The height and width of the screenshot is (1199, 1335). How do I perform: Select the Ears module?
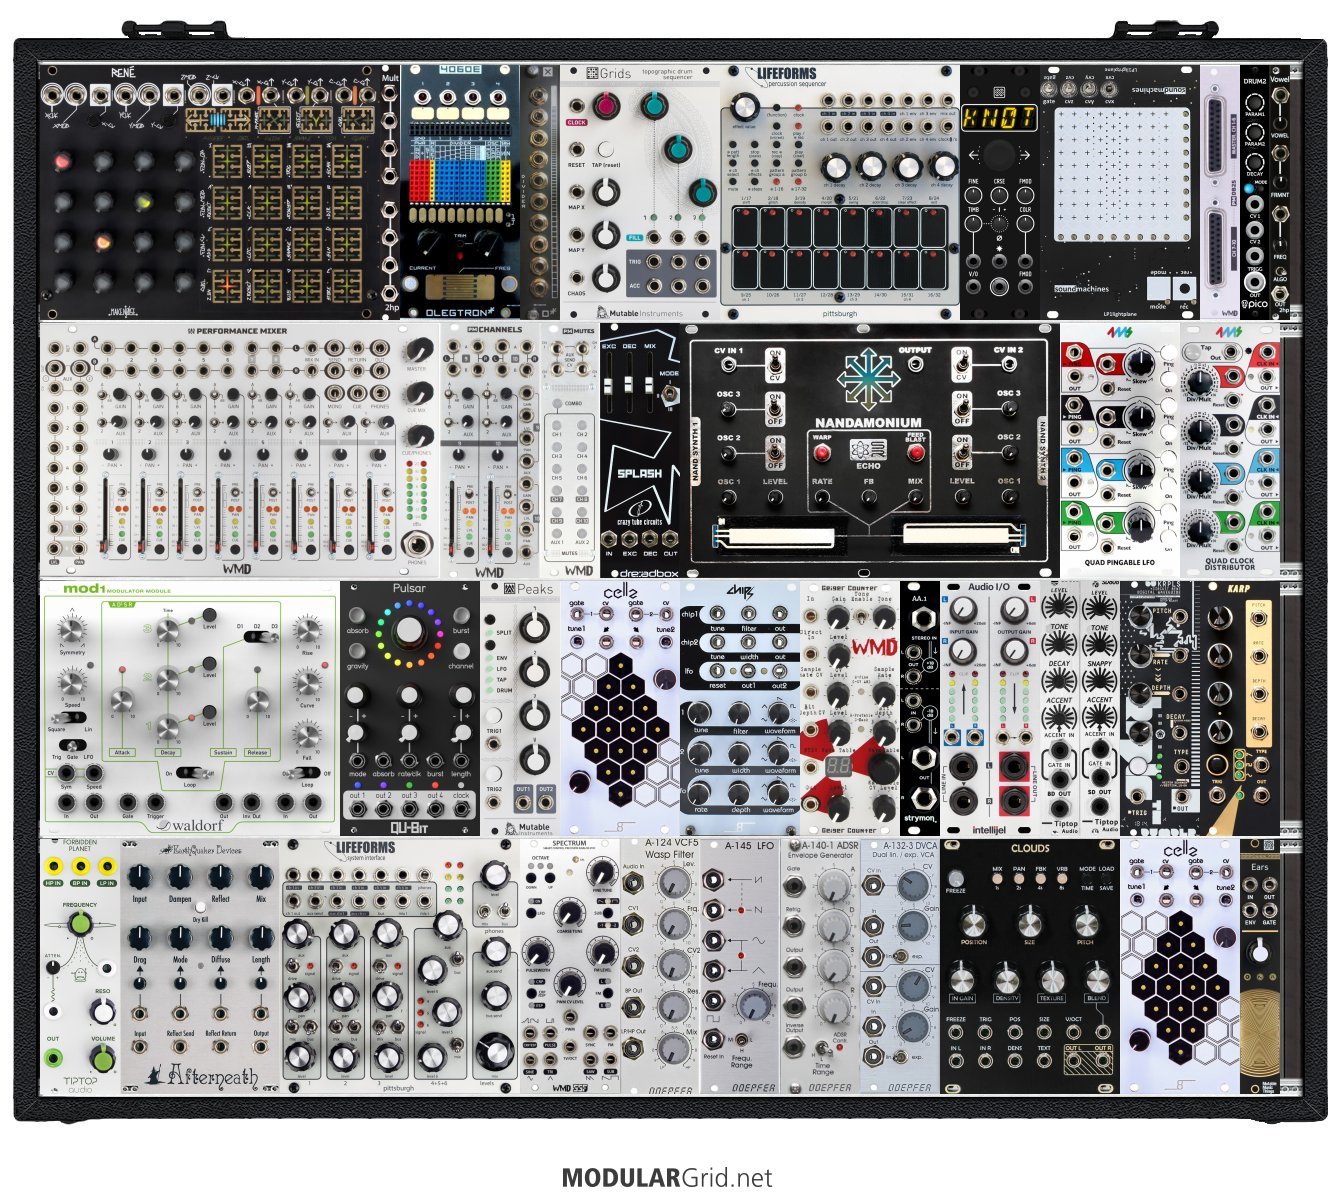[x=1260, y=966]
